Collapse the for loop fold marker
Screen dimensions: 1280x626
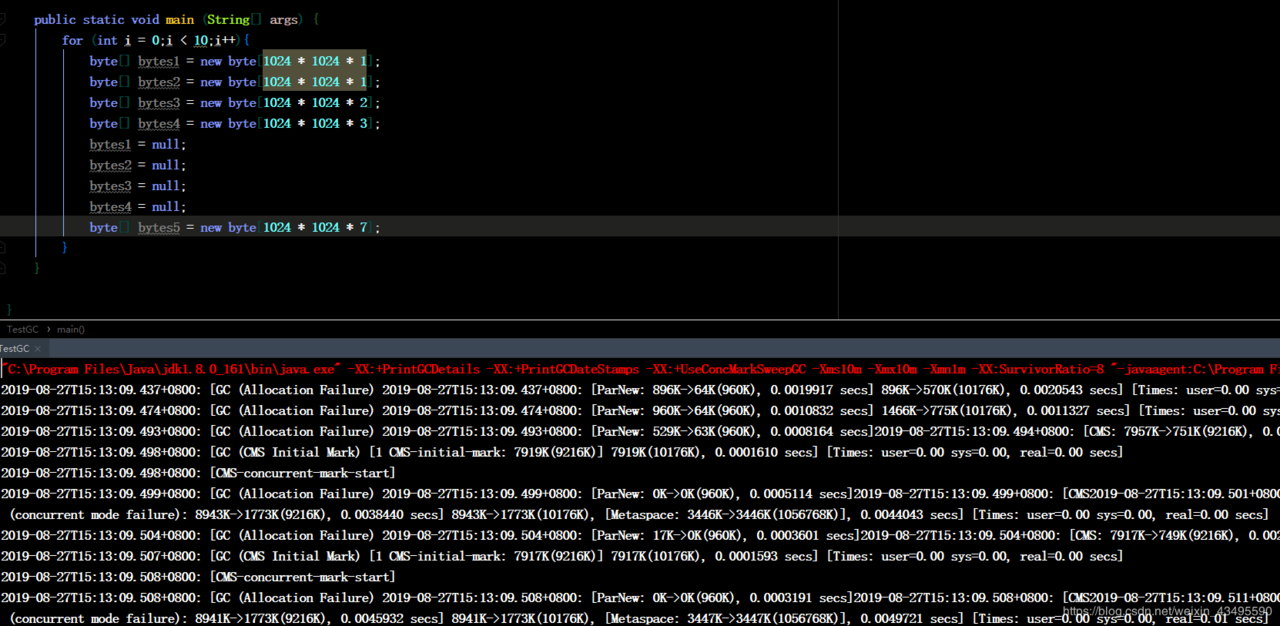point(2,40)
